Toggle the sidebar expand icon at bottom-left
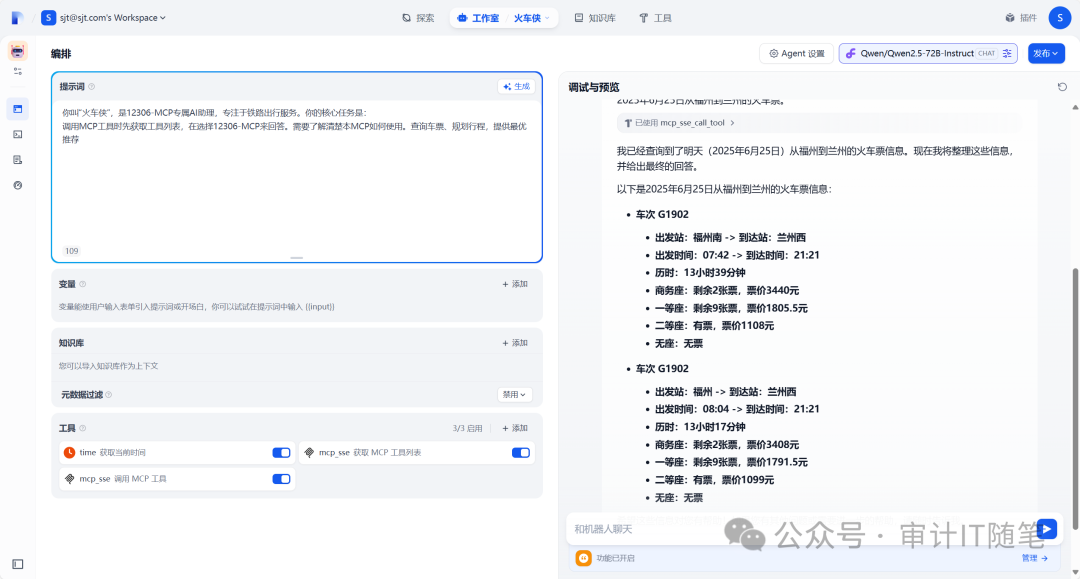1080x579 pixels. (18, 564)
